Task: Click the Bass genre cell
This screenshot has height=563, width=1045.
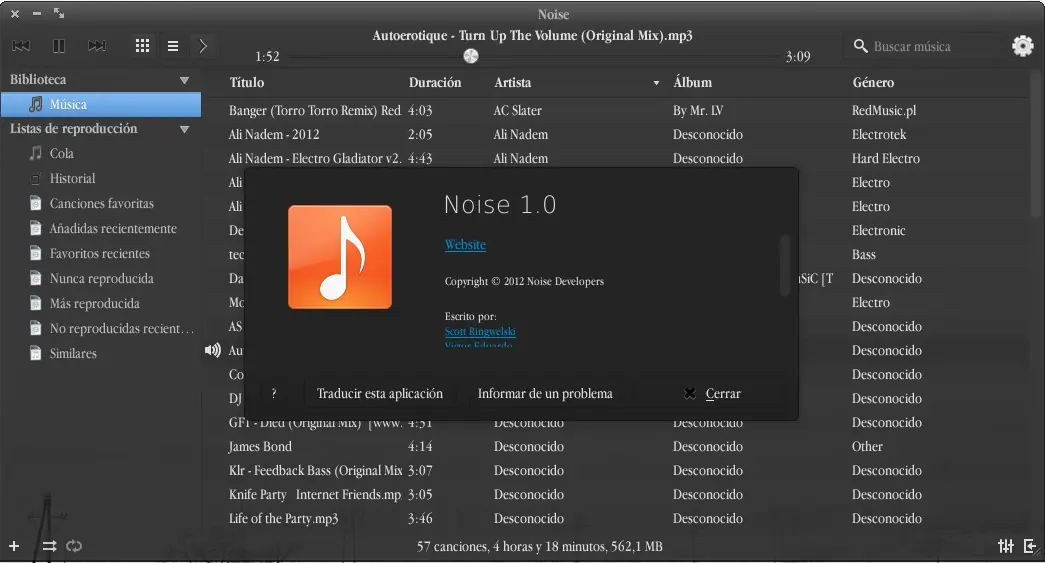Action: [x=864, y=255]
